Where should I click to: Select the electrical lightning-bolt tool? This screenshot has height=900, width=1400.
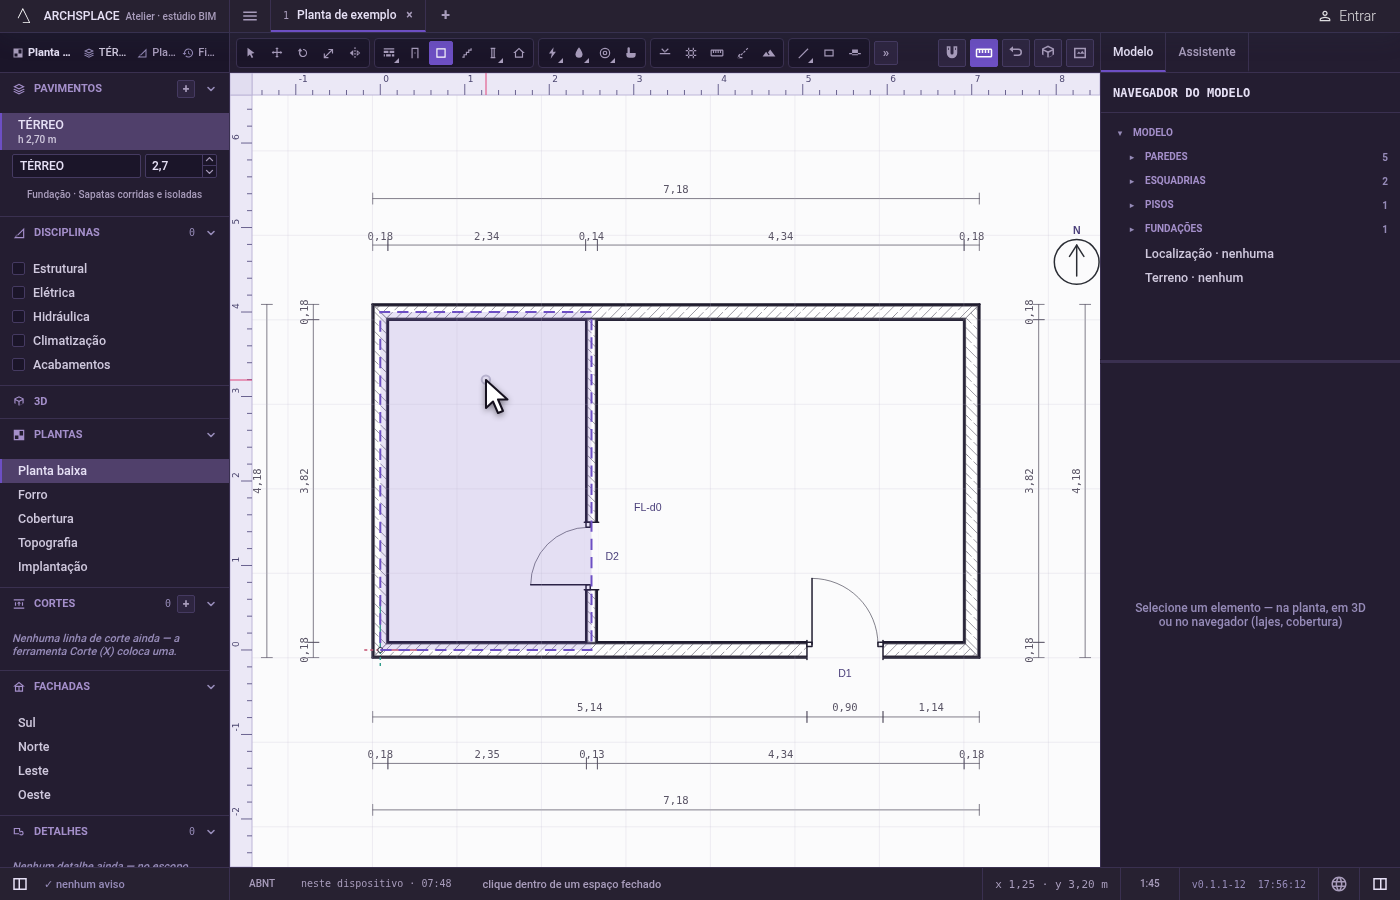[553, 53]
